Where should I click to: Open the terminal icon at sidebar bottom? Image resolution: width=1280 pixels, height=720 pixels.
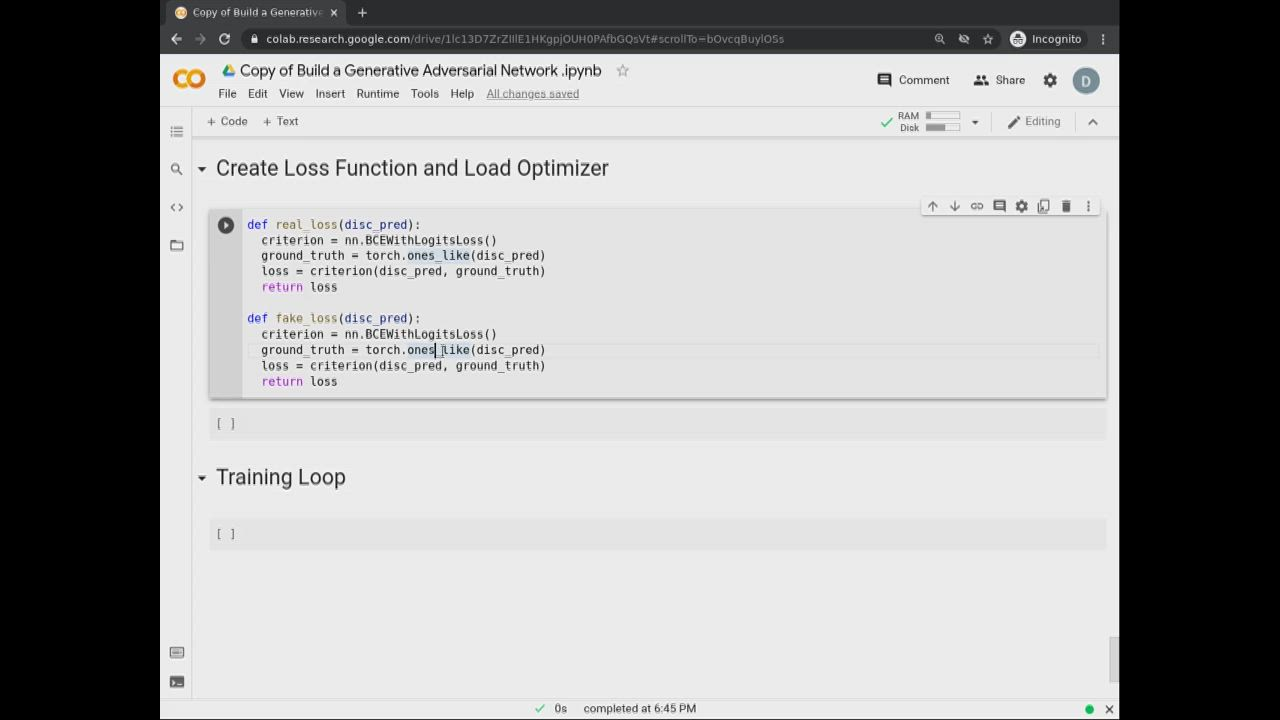coord(177,682)
